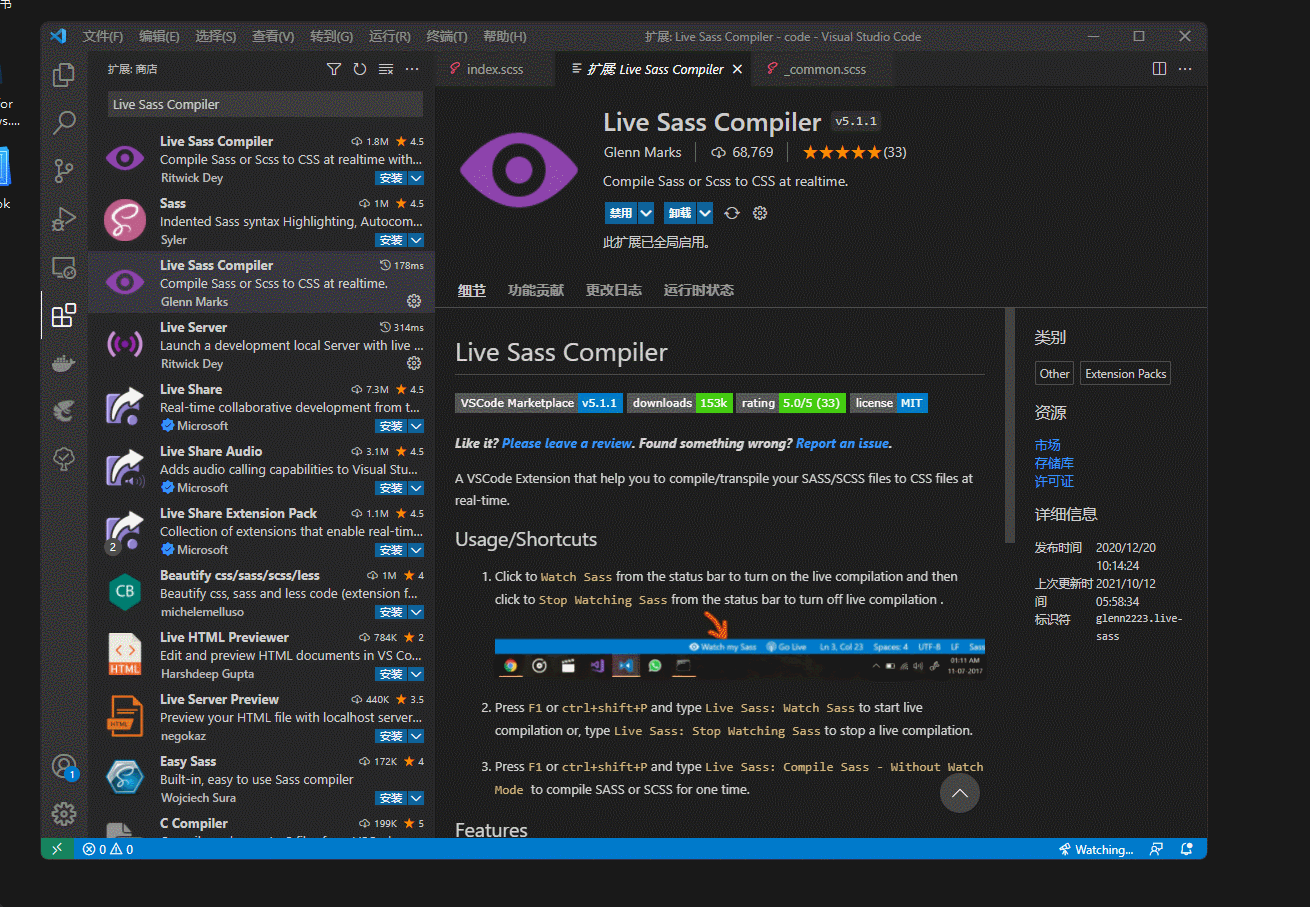
Task: Expand install dropdown for Sass by Syler
Action: point(416,240)
